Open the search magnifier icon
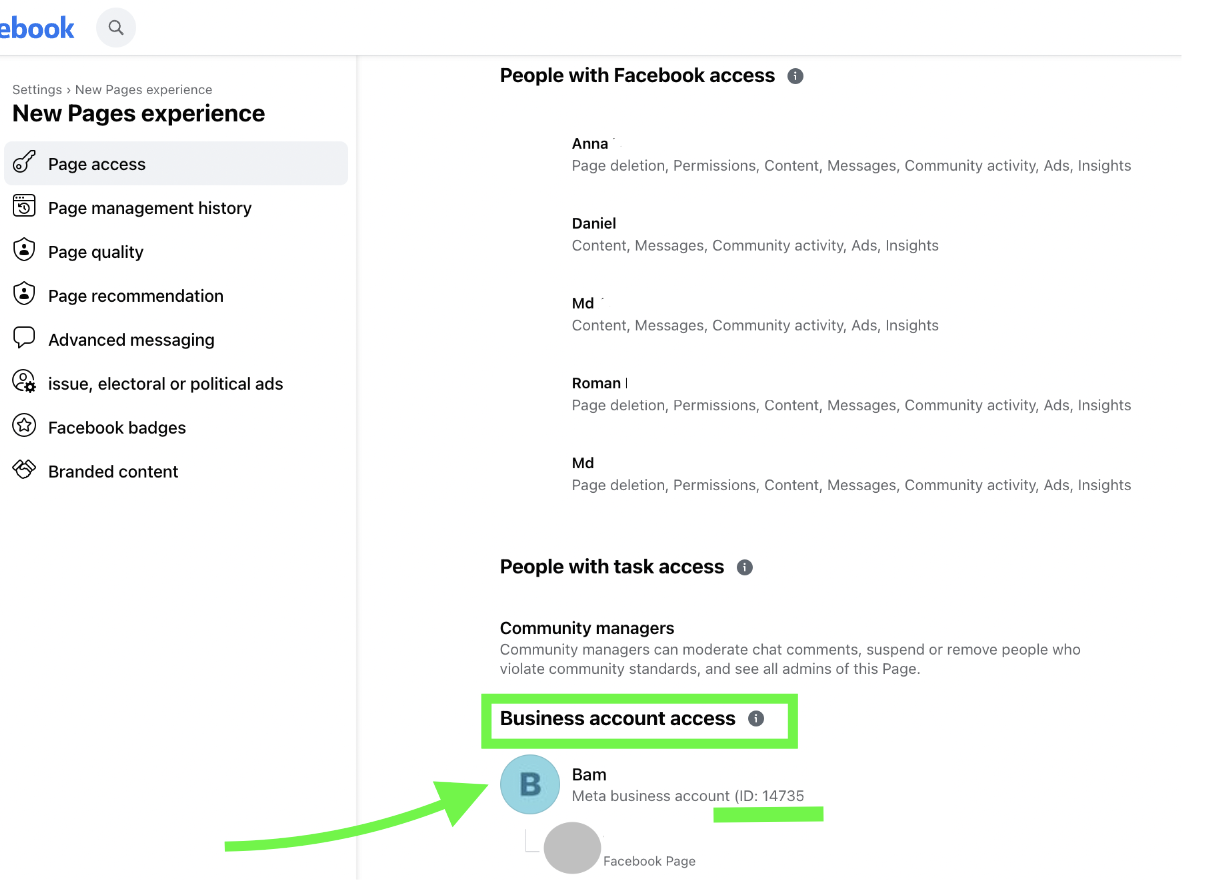1232x892 pixels. pyautogui.click(x=116, y=28)
